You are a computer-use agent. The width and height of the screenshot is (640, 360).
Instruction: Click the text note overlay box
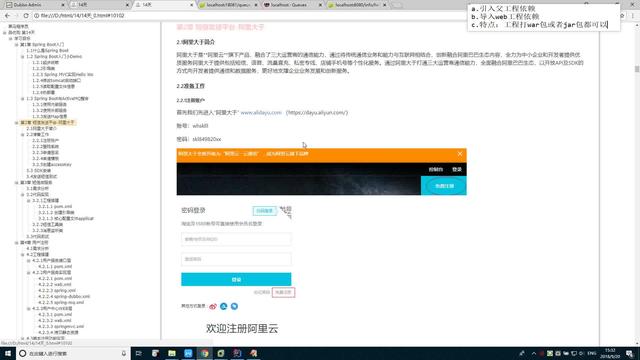[544, 17]
